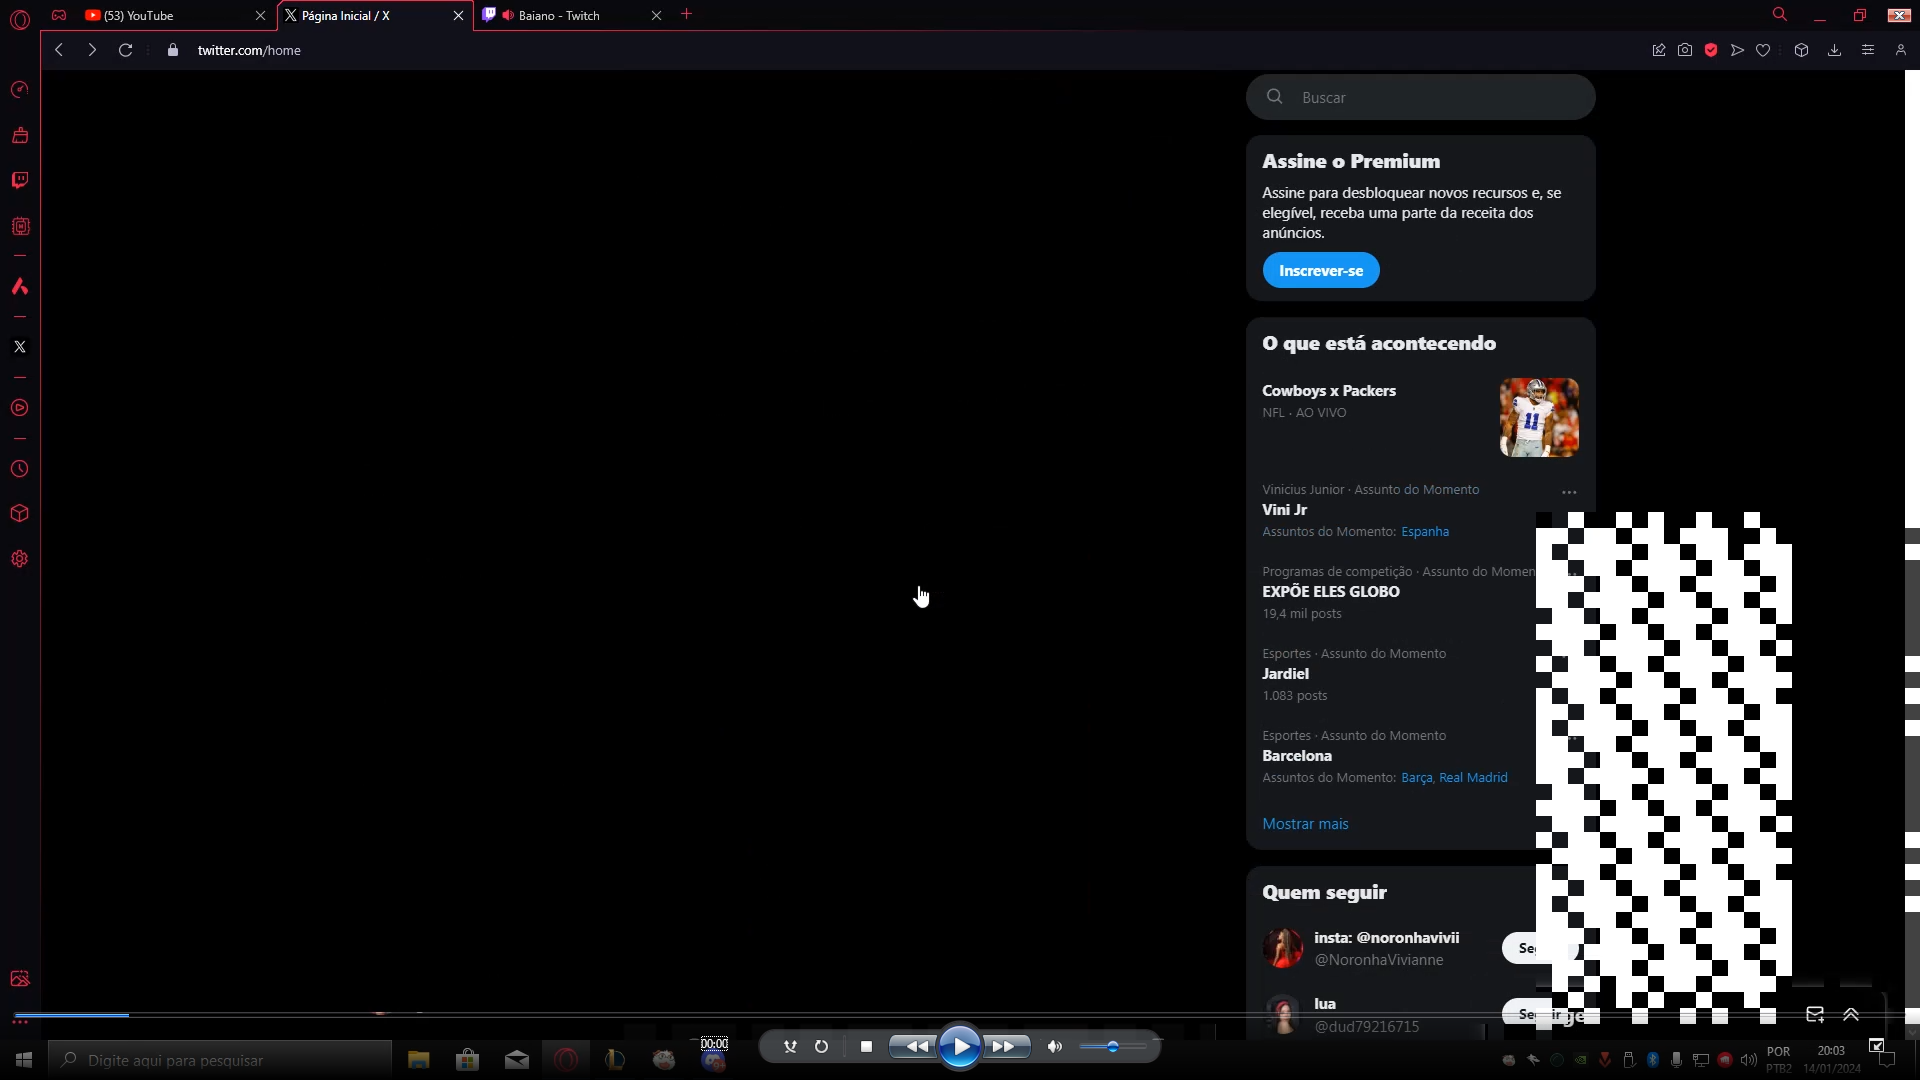Open GX Control speedometer in sidebar
1920x1080 pixels.
click(x=19, y=90)
